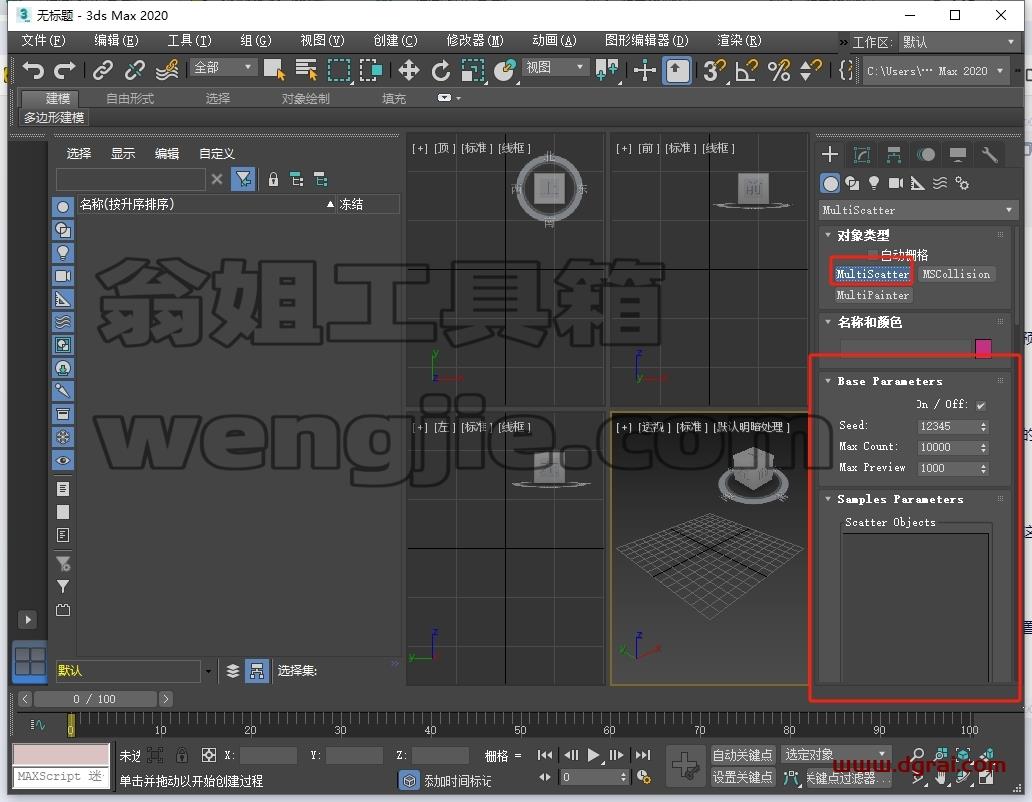The width and height of the screenshot is (1032, 802).
Task: Click the MultiPainter object type button
Action: [872, 295]
